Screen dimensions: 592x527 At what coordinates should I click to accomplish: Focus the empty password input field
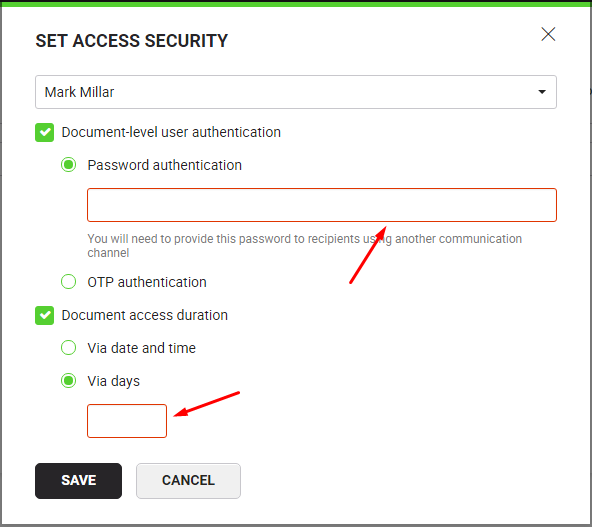322,205
